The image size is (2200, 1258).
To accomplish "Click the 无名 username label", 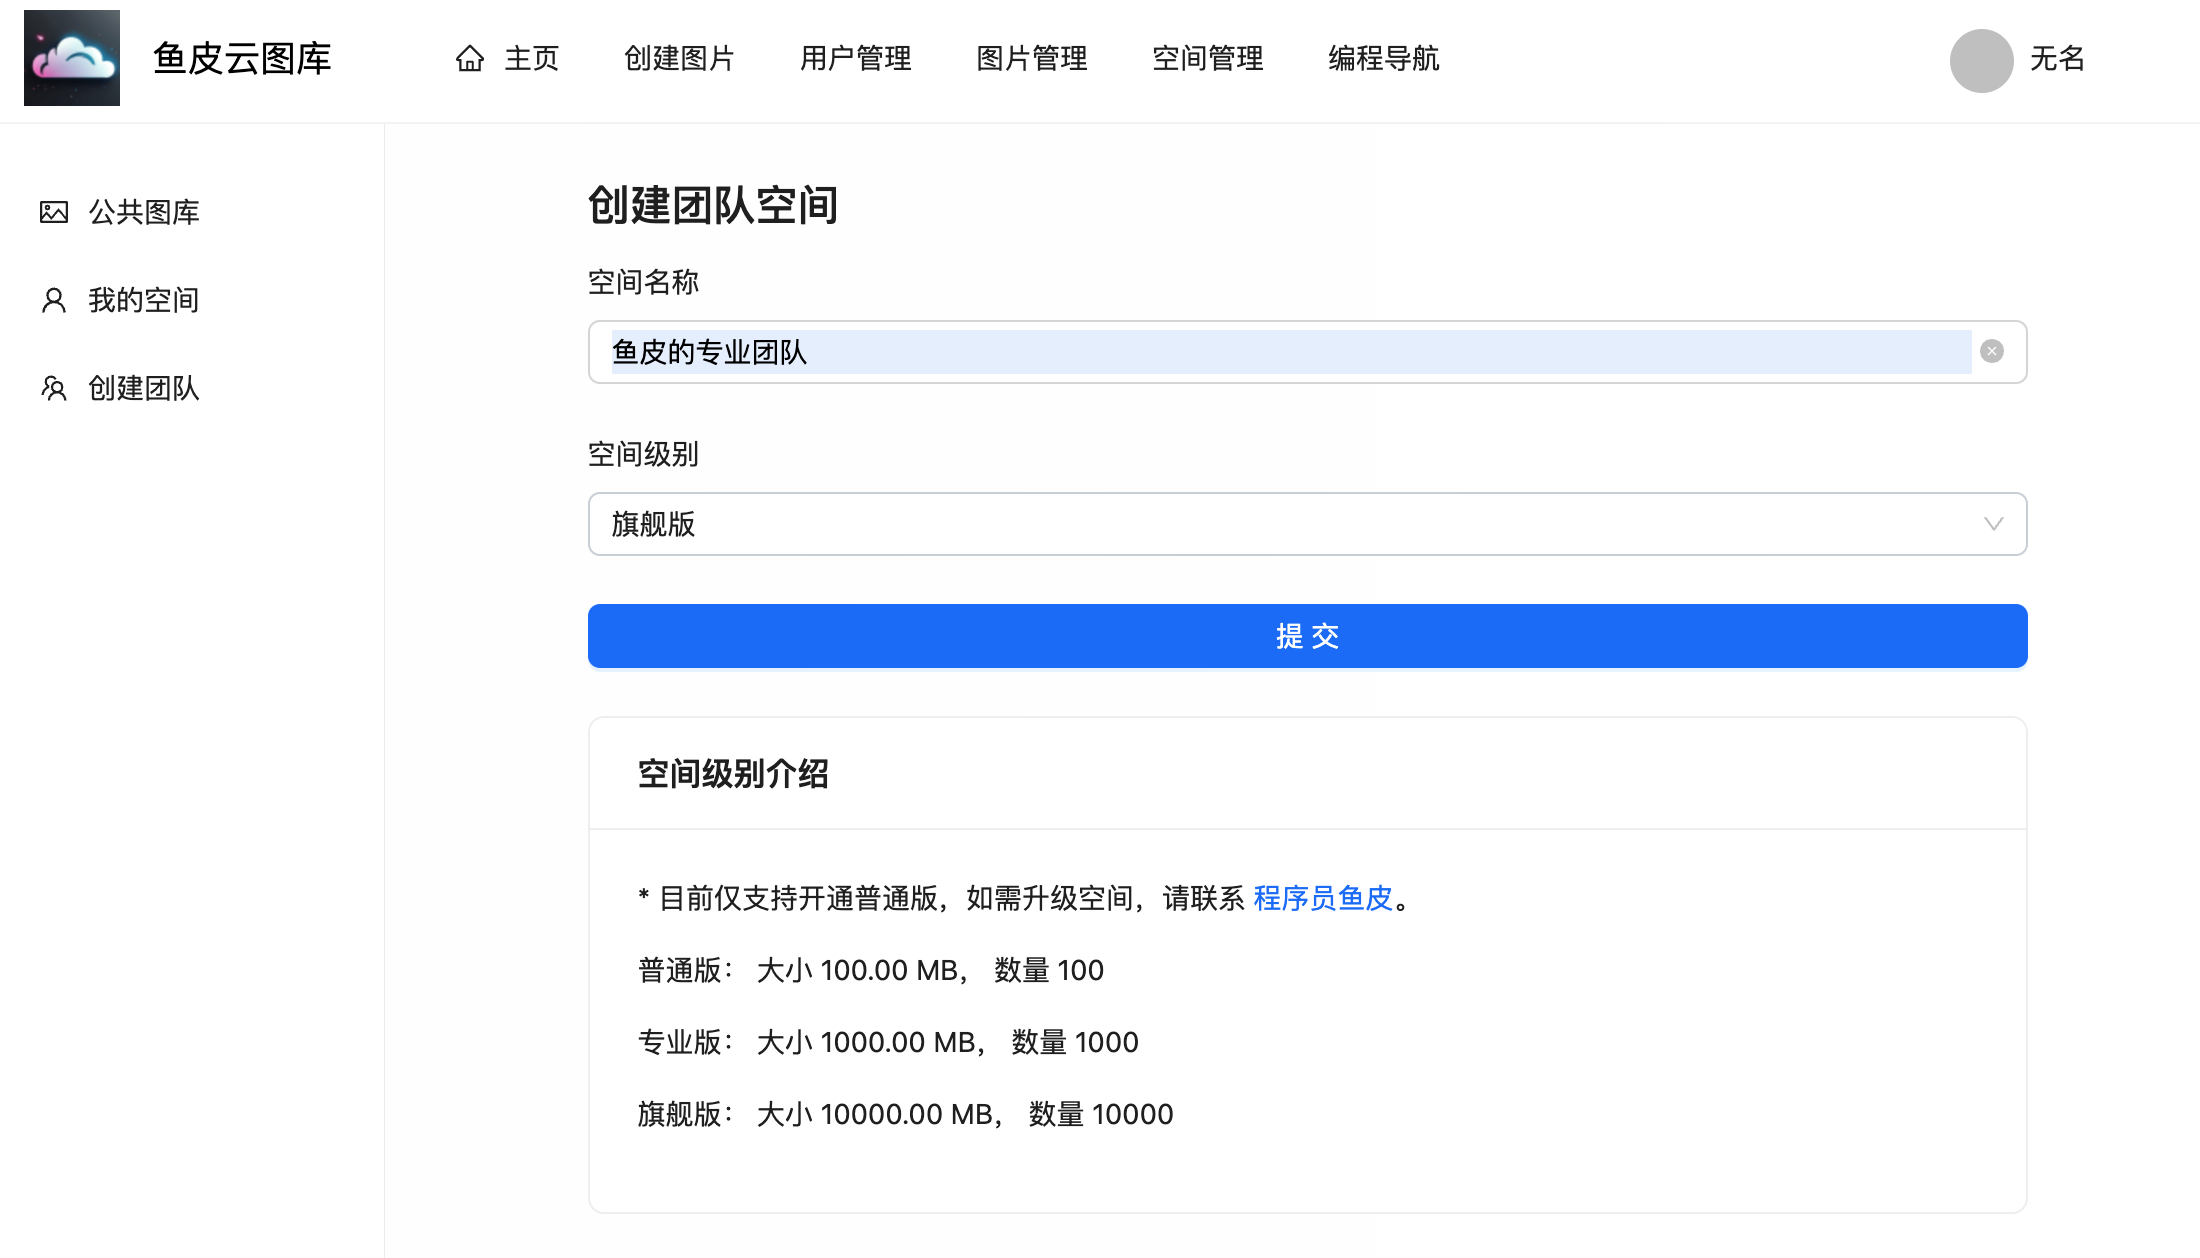I will pyautogui.click(x=2057, y=59).
